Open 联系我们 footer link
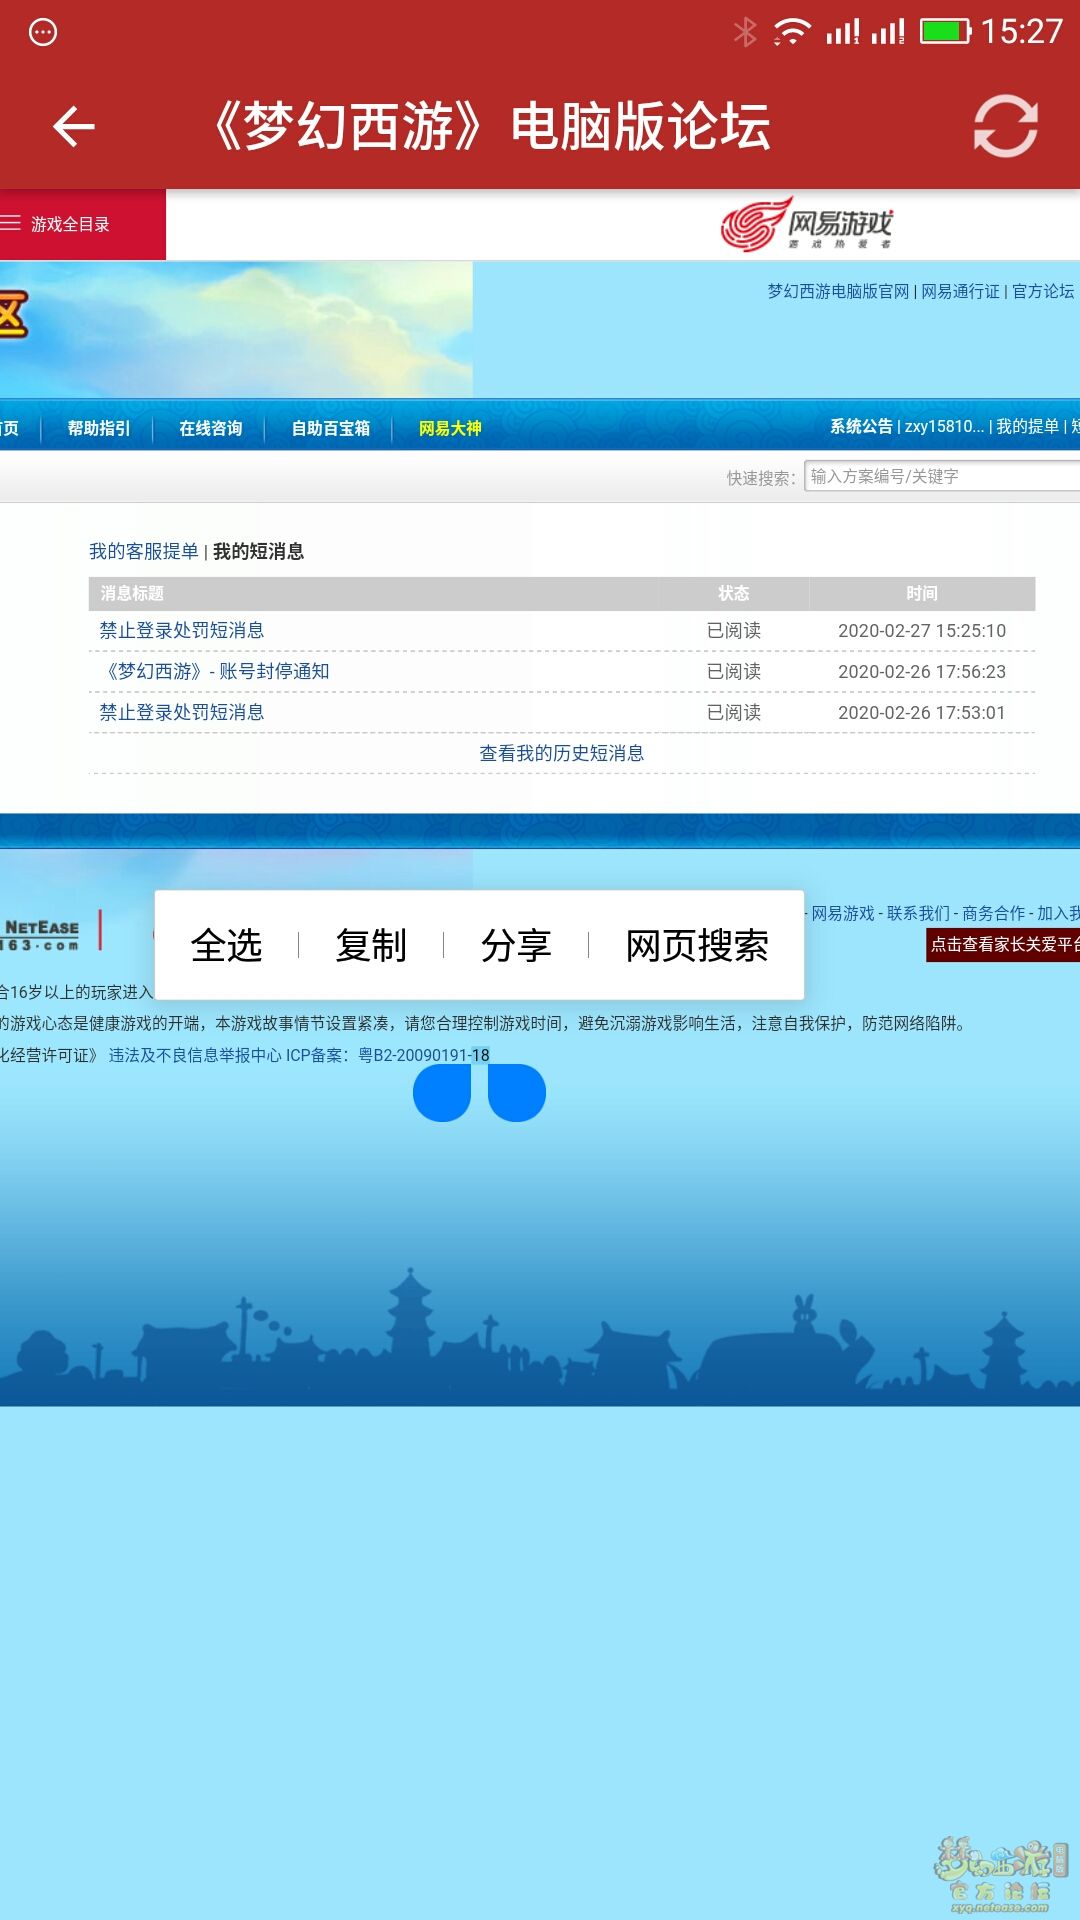Viewport: 1080px width, 1920px height. pos(918,913)
